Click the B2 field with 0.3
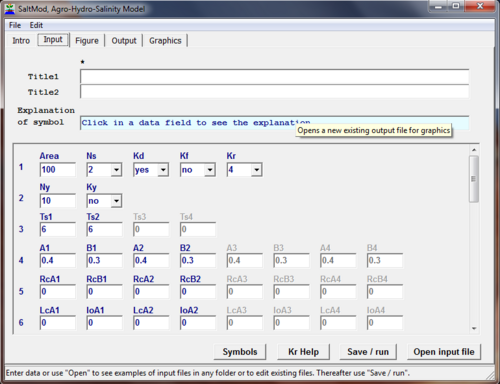500x384 pixels. (198, 260)
